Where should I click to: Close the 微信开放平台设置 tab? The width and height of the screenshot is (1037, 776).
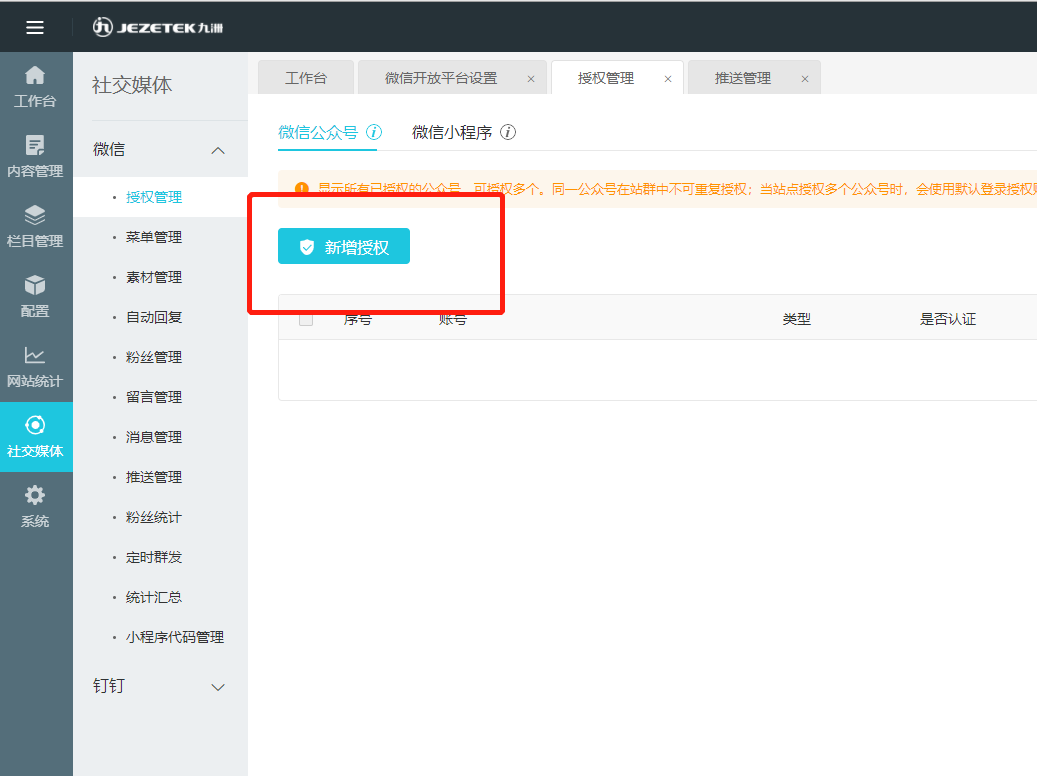[531, 79]
